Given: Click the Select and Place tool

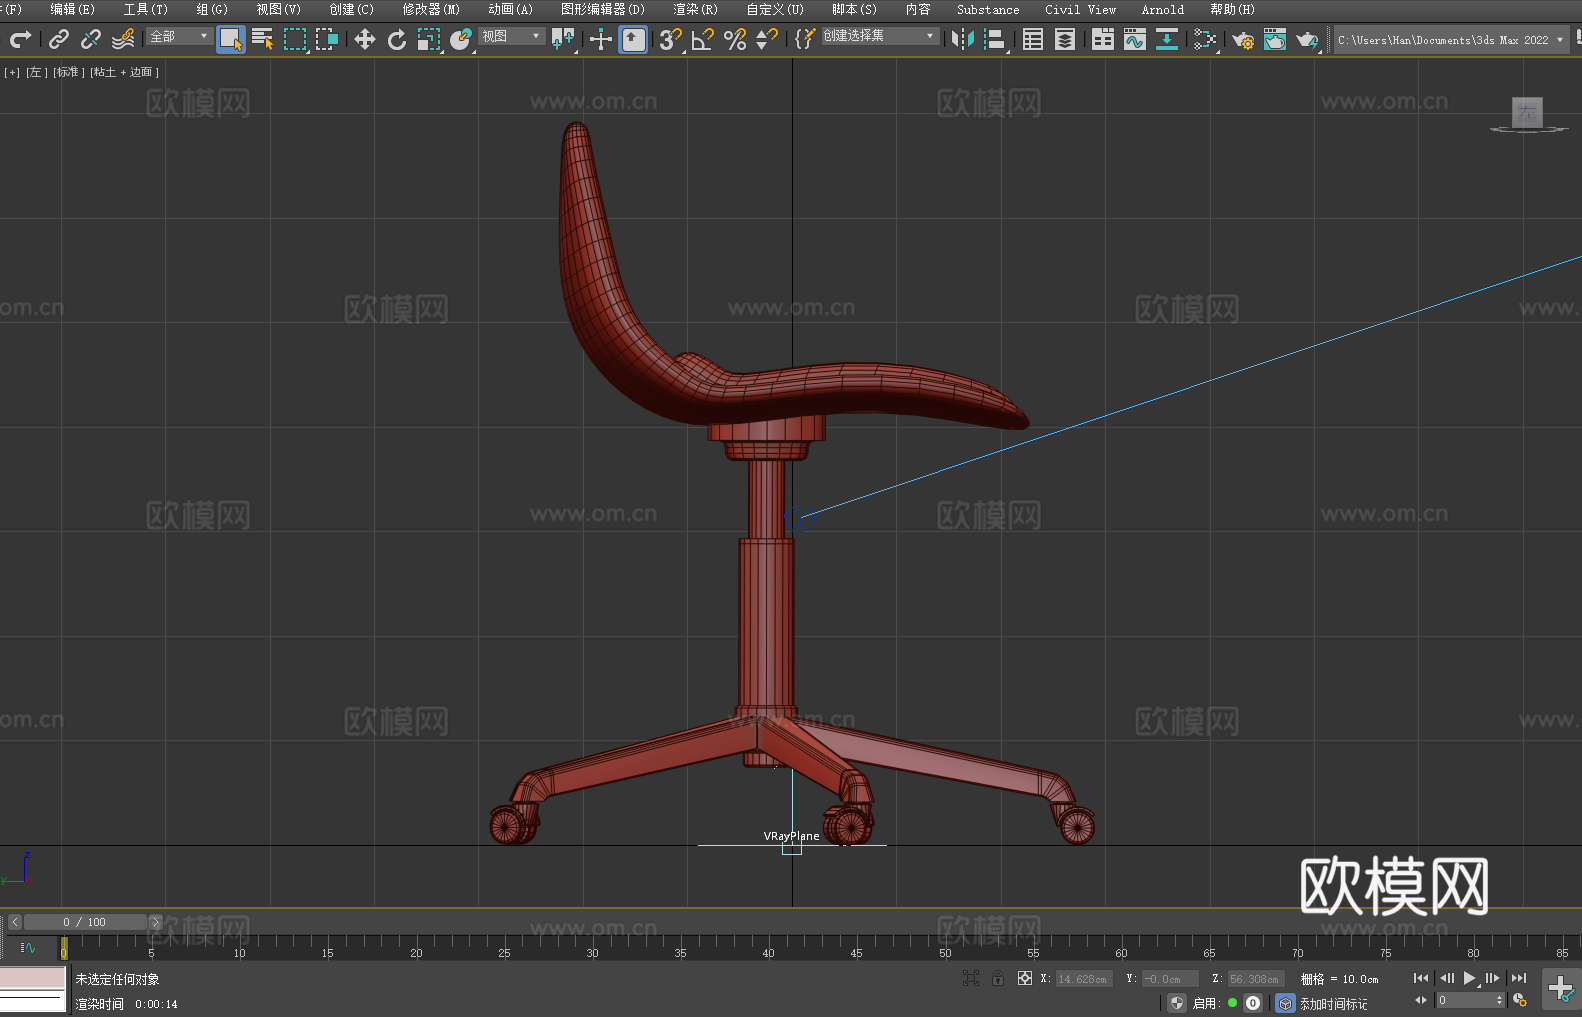Looking at the screenshot, I should [x=461, y=39].
